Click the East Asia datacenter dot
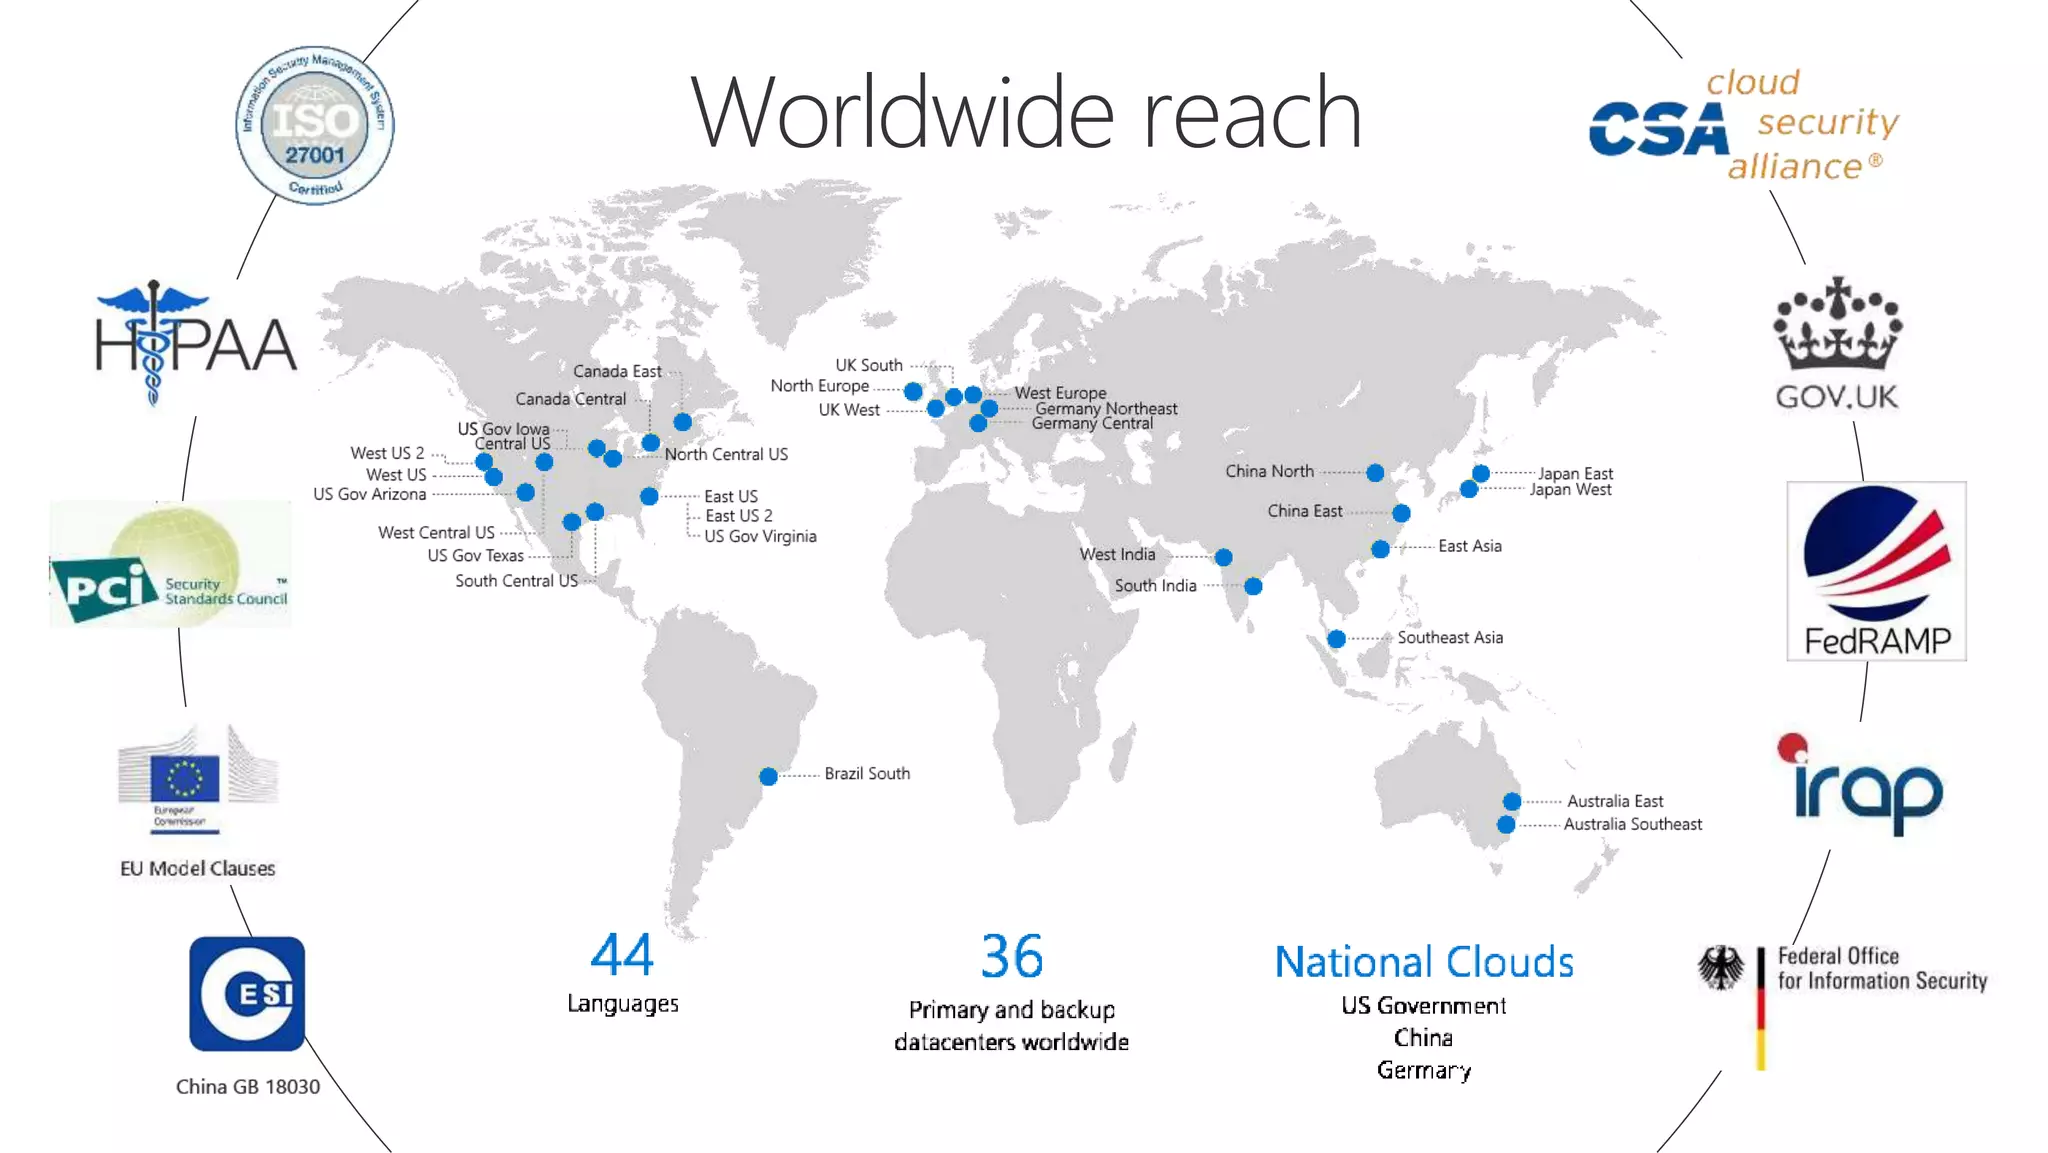2048x1153 pixels. (1380, 549)
